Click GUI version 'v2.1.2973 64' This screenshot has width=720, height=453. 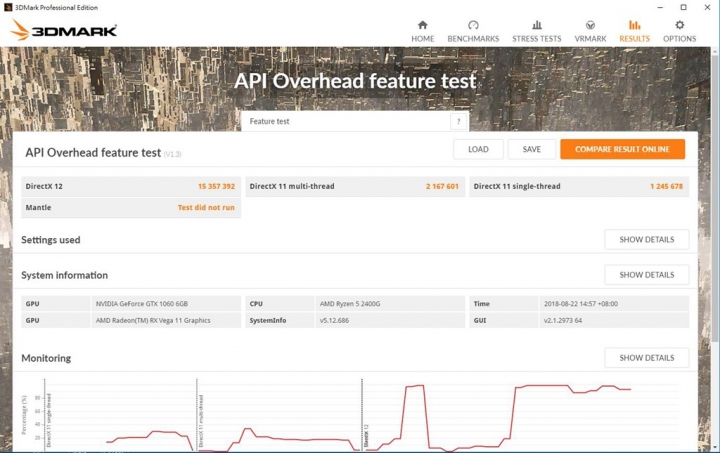pyautogui.click(x=562, y=320)
